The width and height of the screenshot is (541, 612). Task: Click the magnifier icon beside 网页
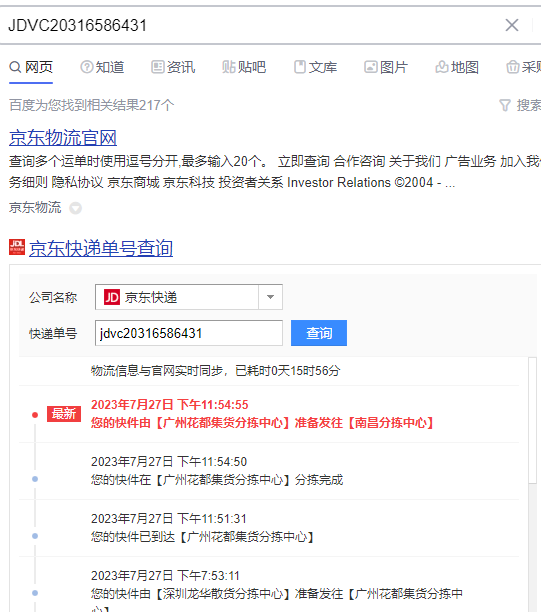tap(15, 67)
